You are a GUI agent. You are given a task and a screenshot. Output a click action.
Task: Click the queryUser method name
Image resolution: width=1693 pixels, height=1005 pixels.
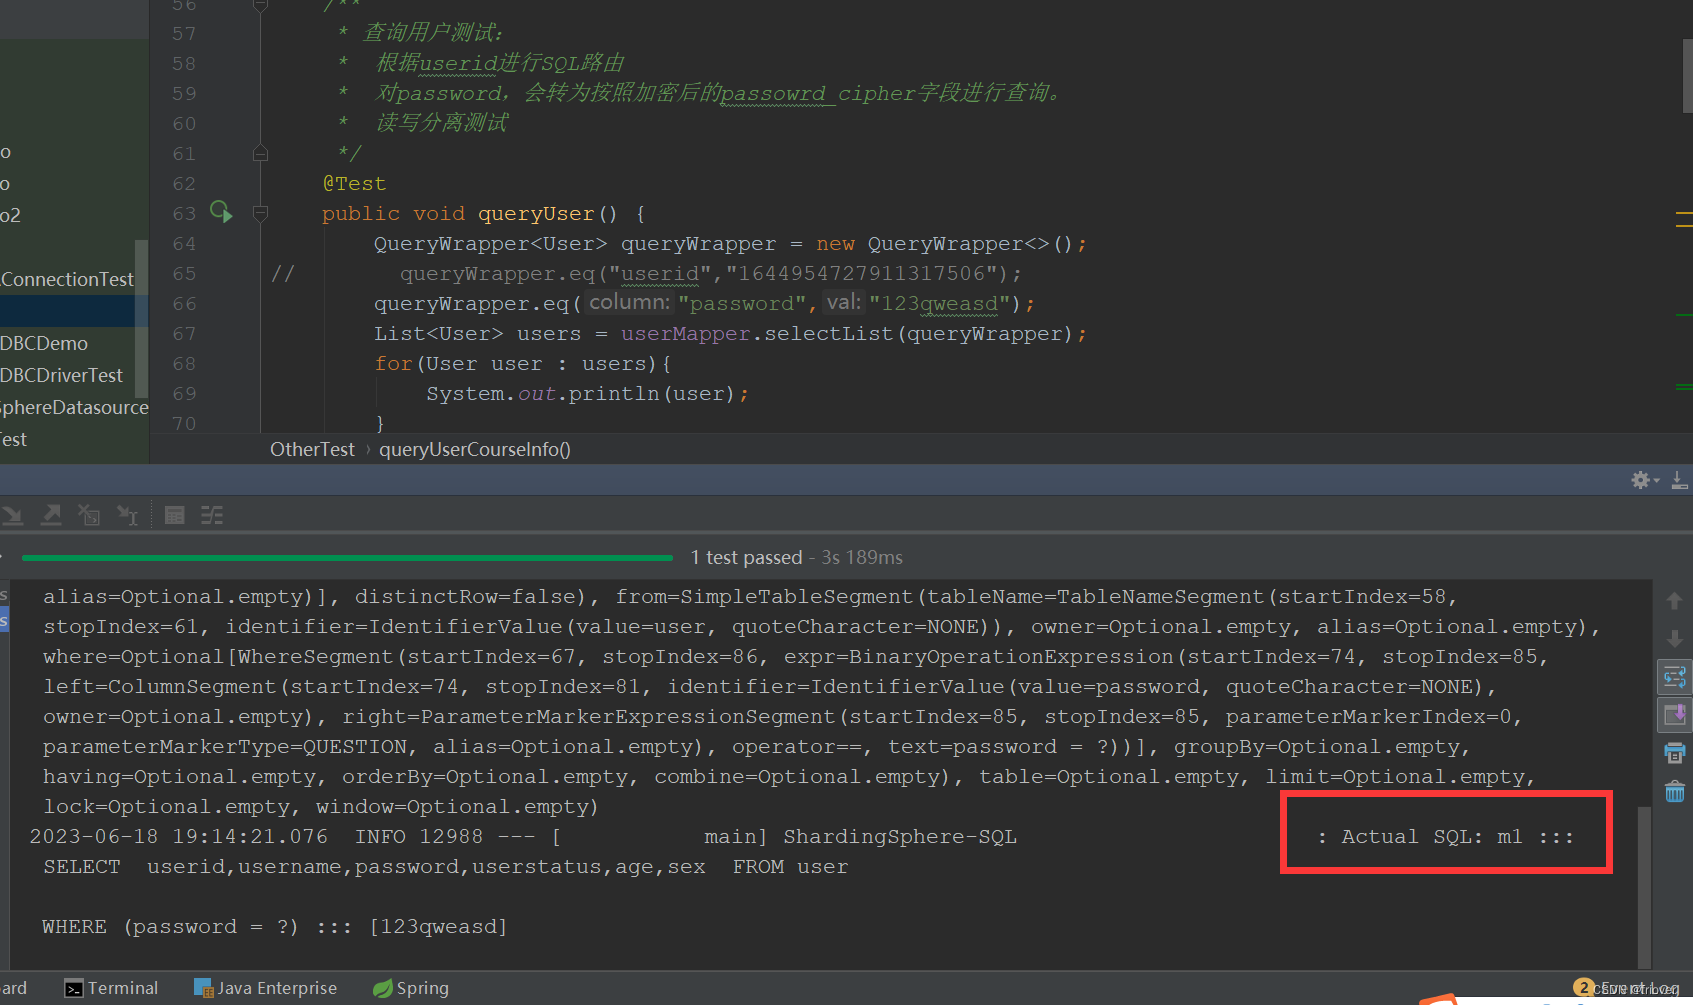point(536,213)
